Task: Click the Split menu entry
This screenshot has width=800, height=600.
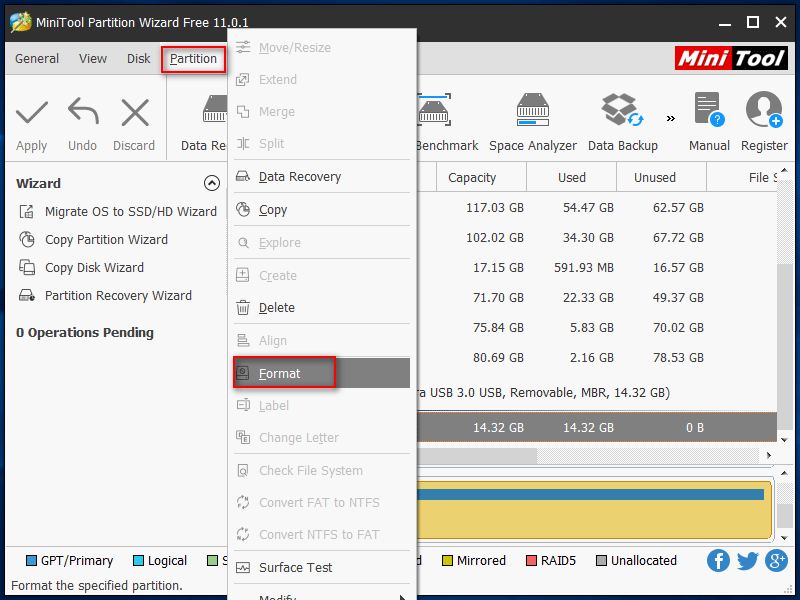Action: point(321,143)
